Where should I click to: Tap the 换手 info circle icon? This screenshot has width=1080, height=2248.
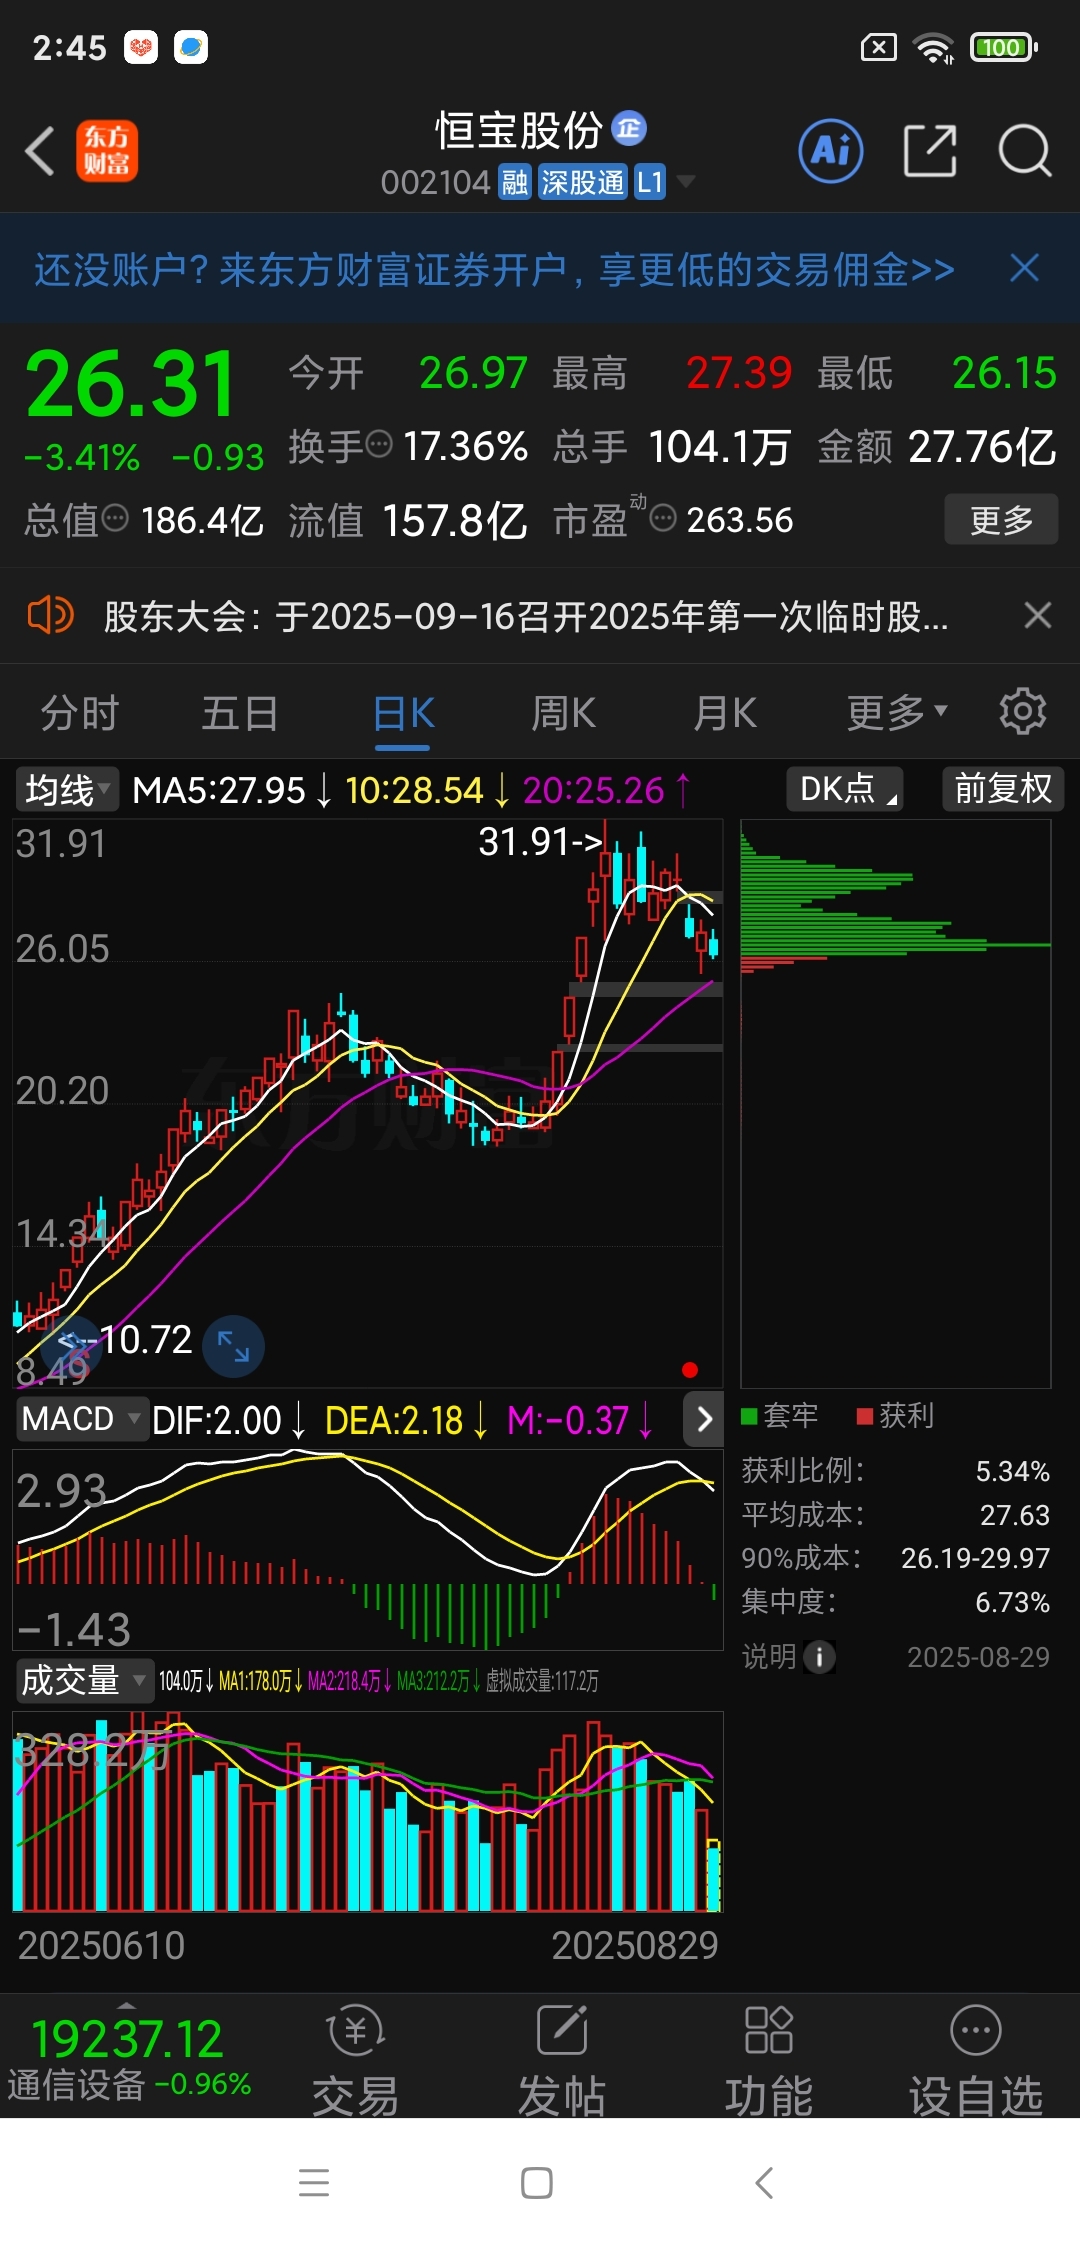pos(379,443)
